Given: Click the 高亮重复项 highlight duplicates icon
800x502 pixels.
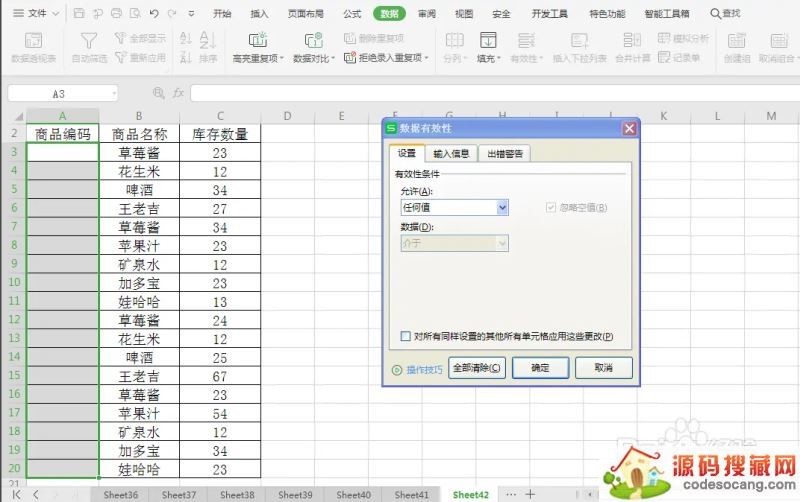Looking at the screenshot, I should tap(257, 40).
